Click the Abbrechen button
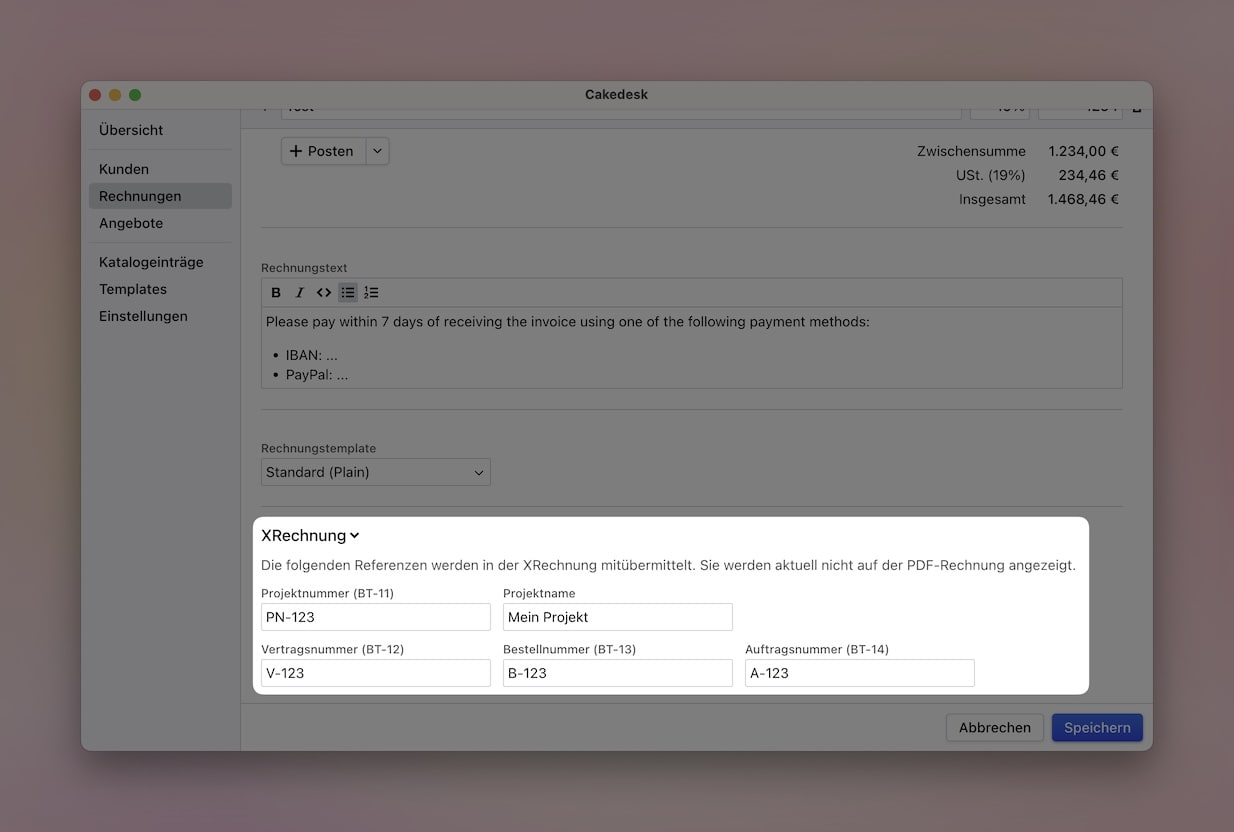 (994, 727)
